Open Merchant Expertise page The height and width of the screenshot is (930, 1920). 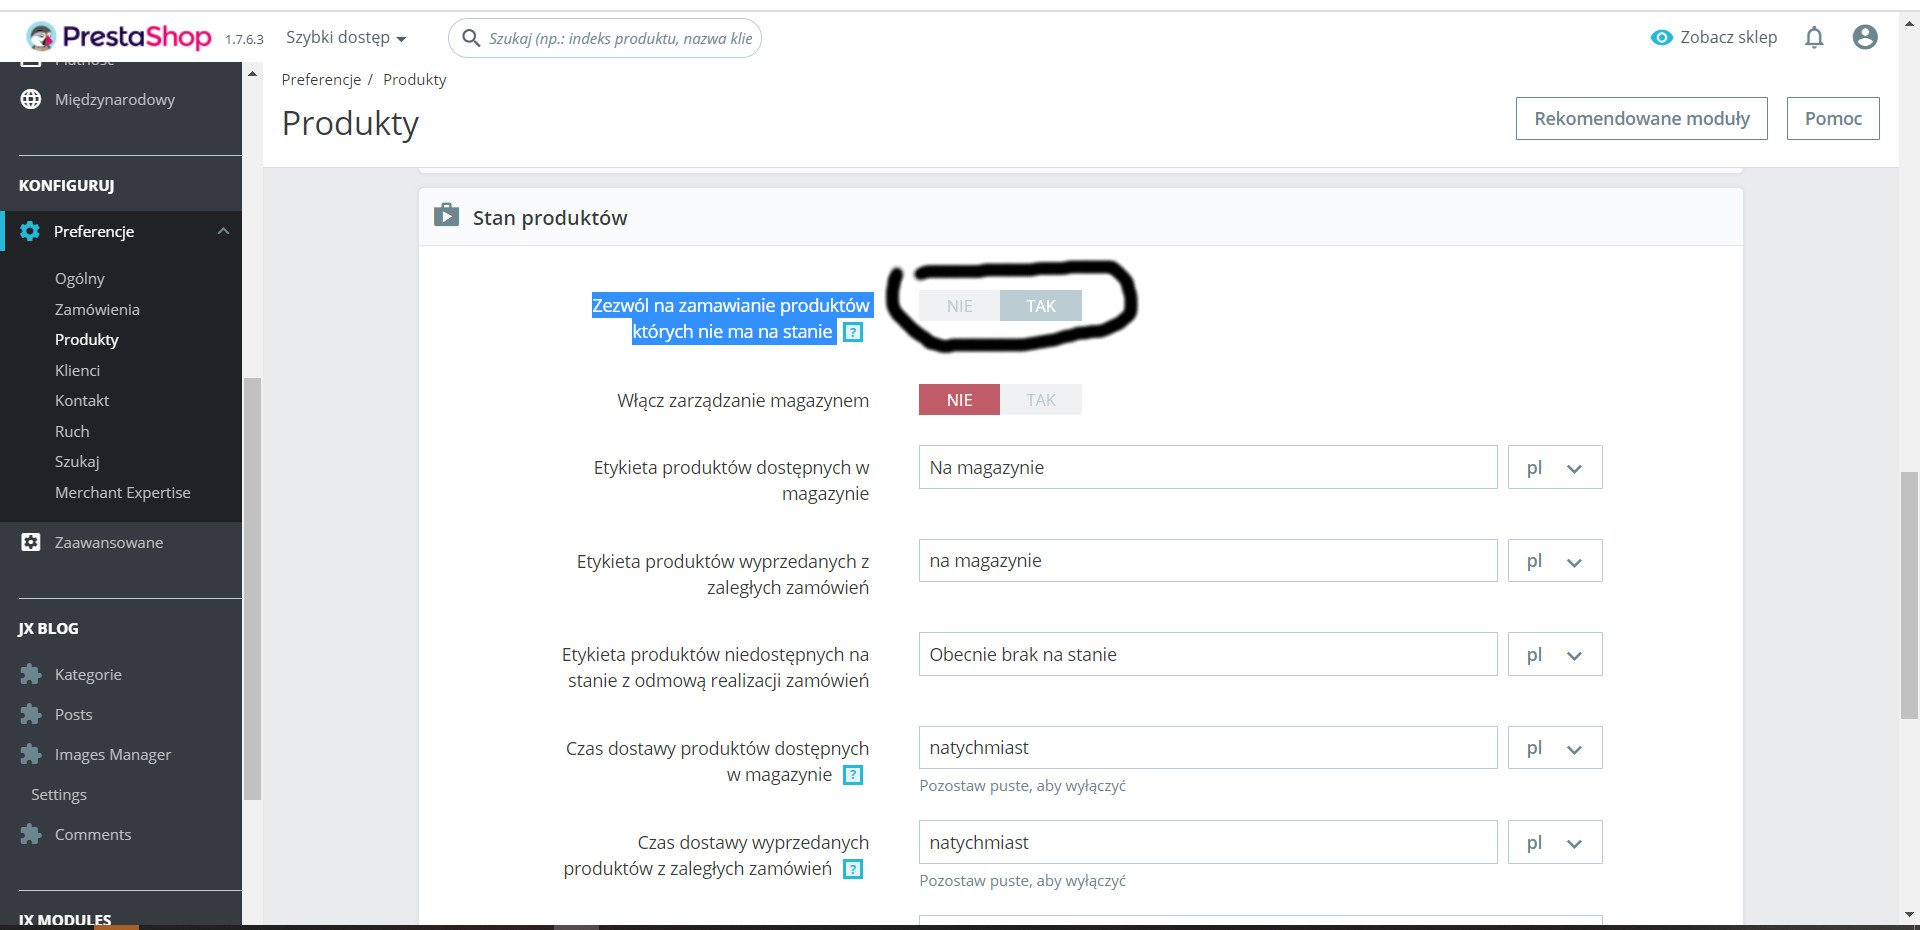pos(123,492)
